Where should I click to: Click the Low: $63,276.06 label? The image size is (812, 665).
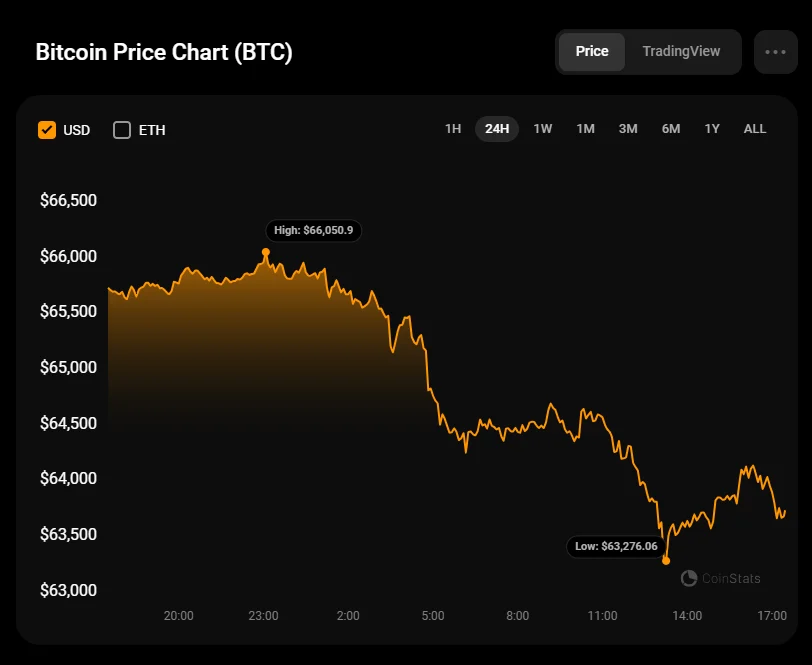pyautogui.click(x=616, y=546)
